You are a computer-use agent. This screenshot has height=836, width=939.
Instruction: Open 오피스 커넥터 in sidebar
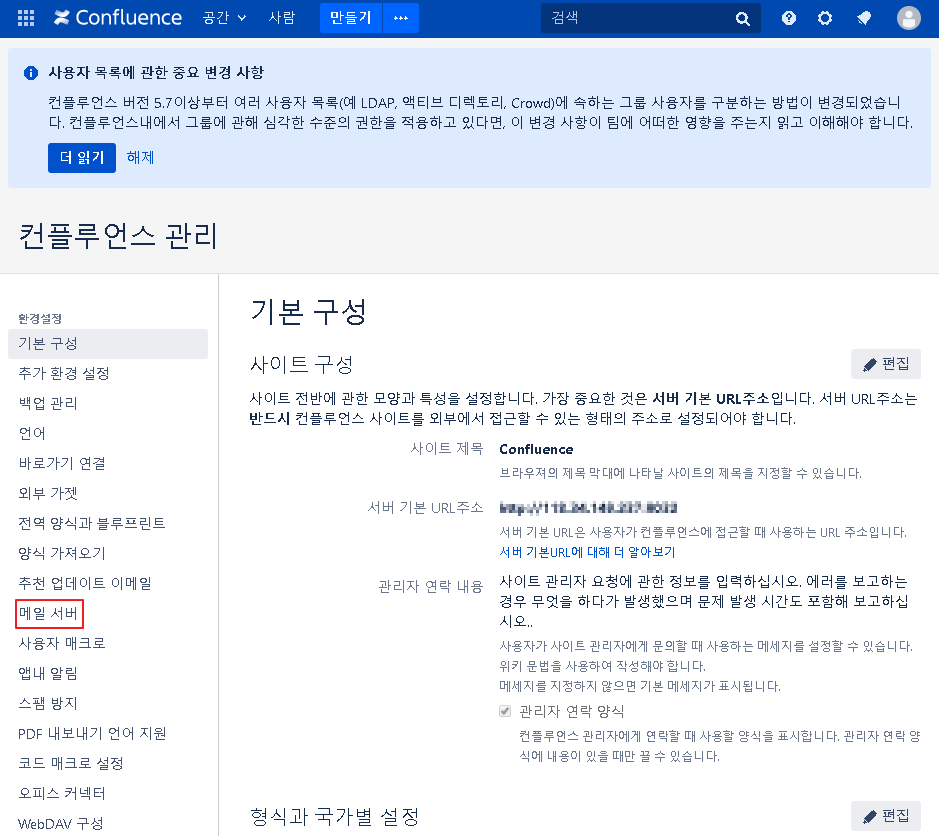[62, 793]
